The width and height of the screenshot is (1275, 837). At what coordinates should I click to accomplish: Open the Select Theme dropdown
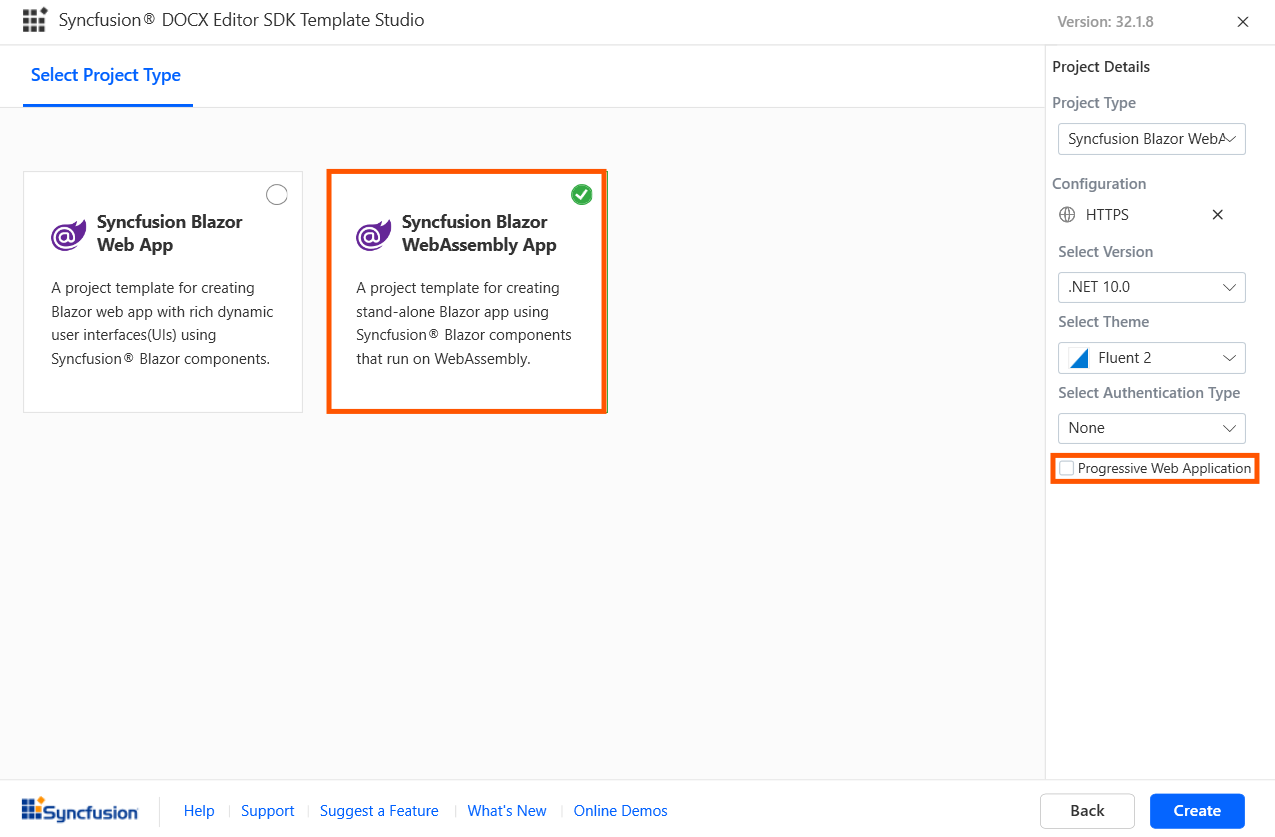tap(1151, 358)
